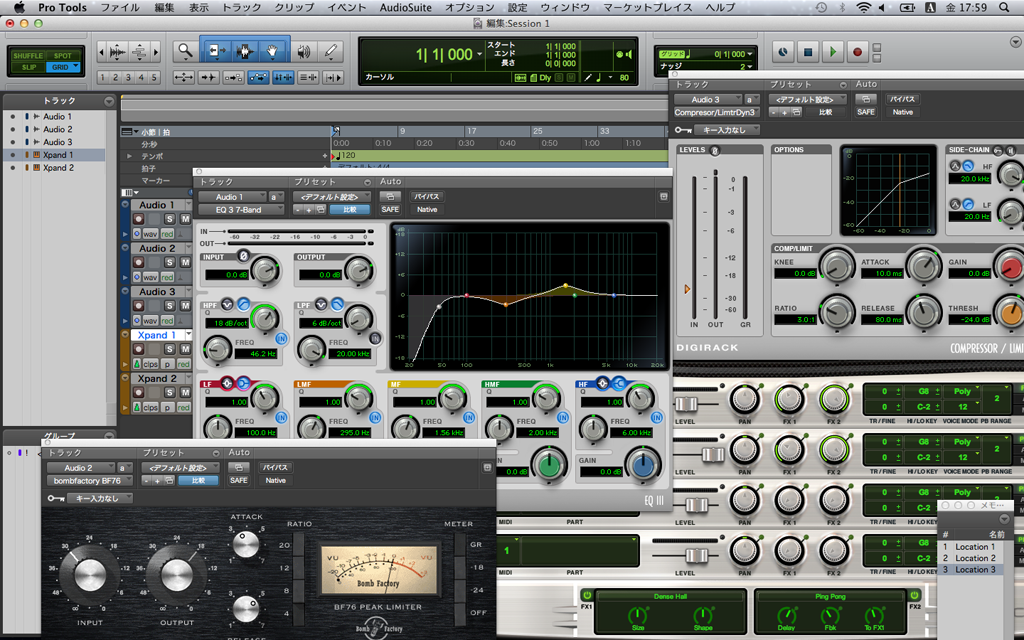The width and height of the screenshot is (1024, 640).
Task: Click the Online clock transport button
Action: click(783, 52)
